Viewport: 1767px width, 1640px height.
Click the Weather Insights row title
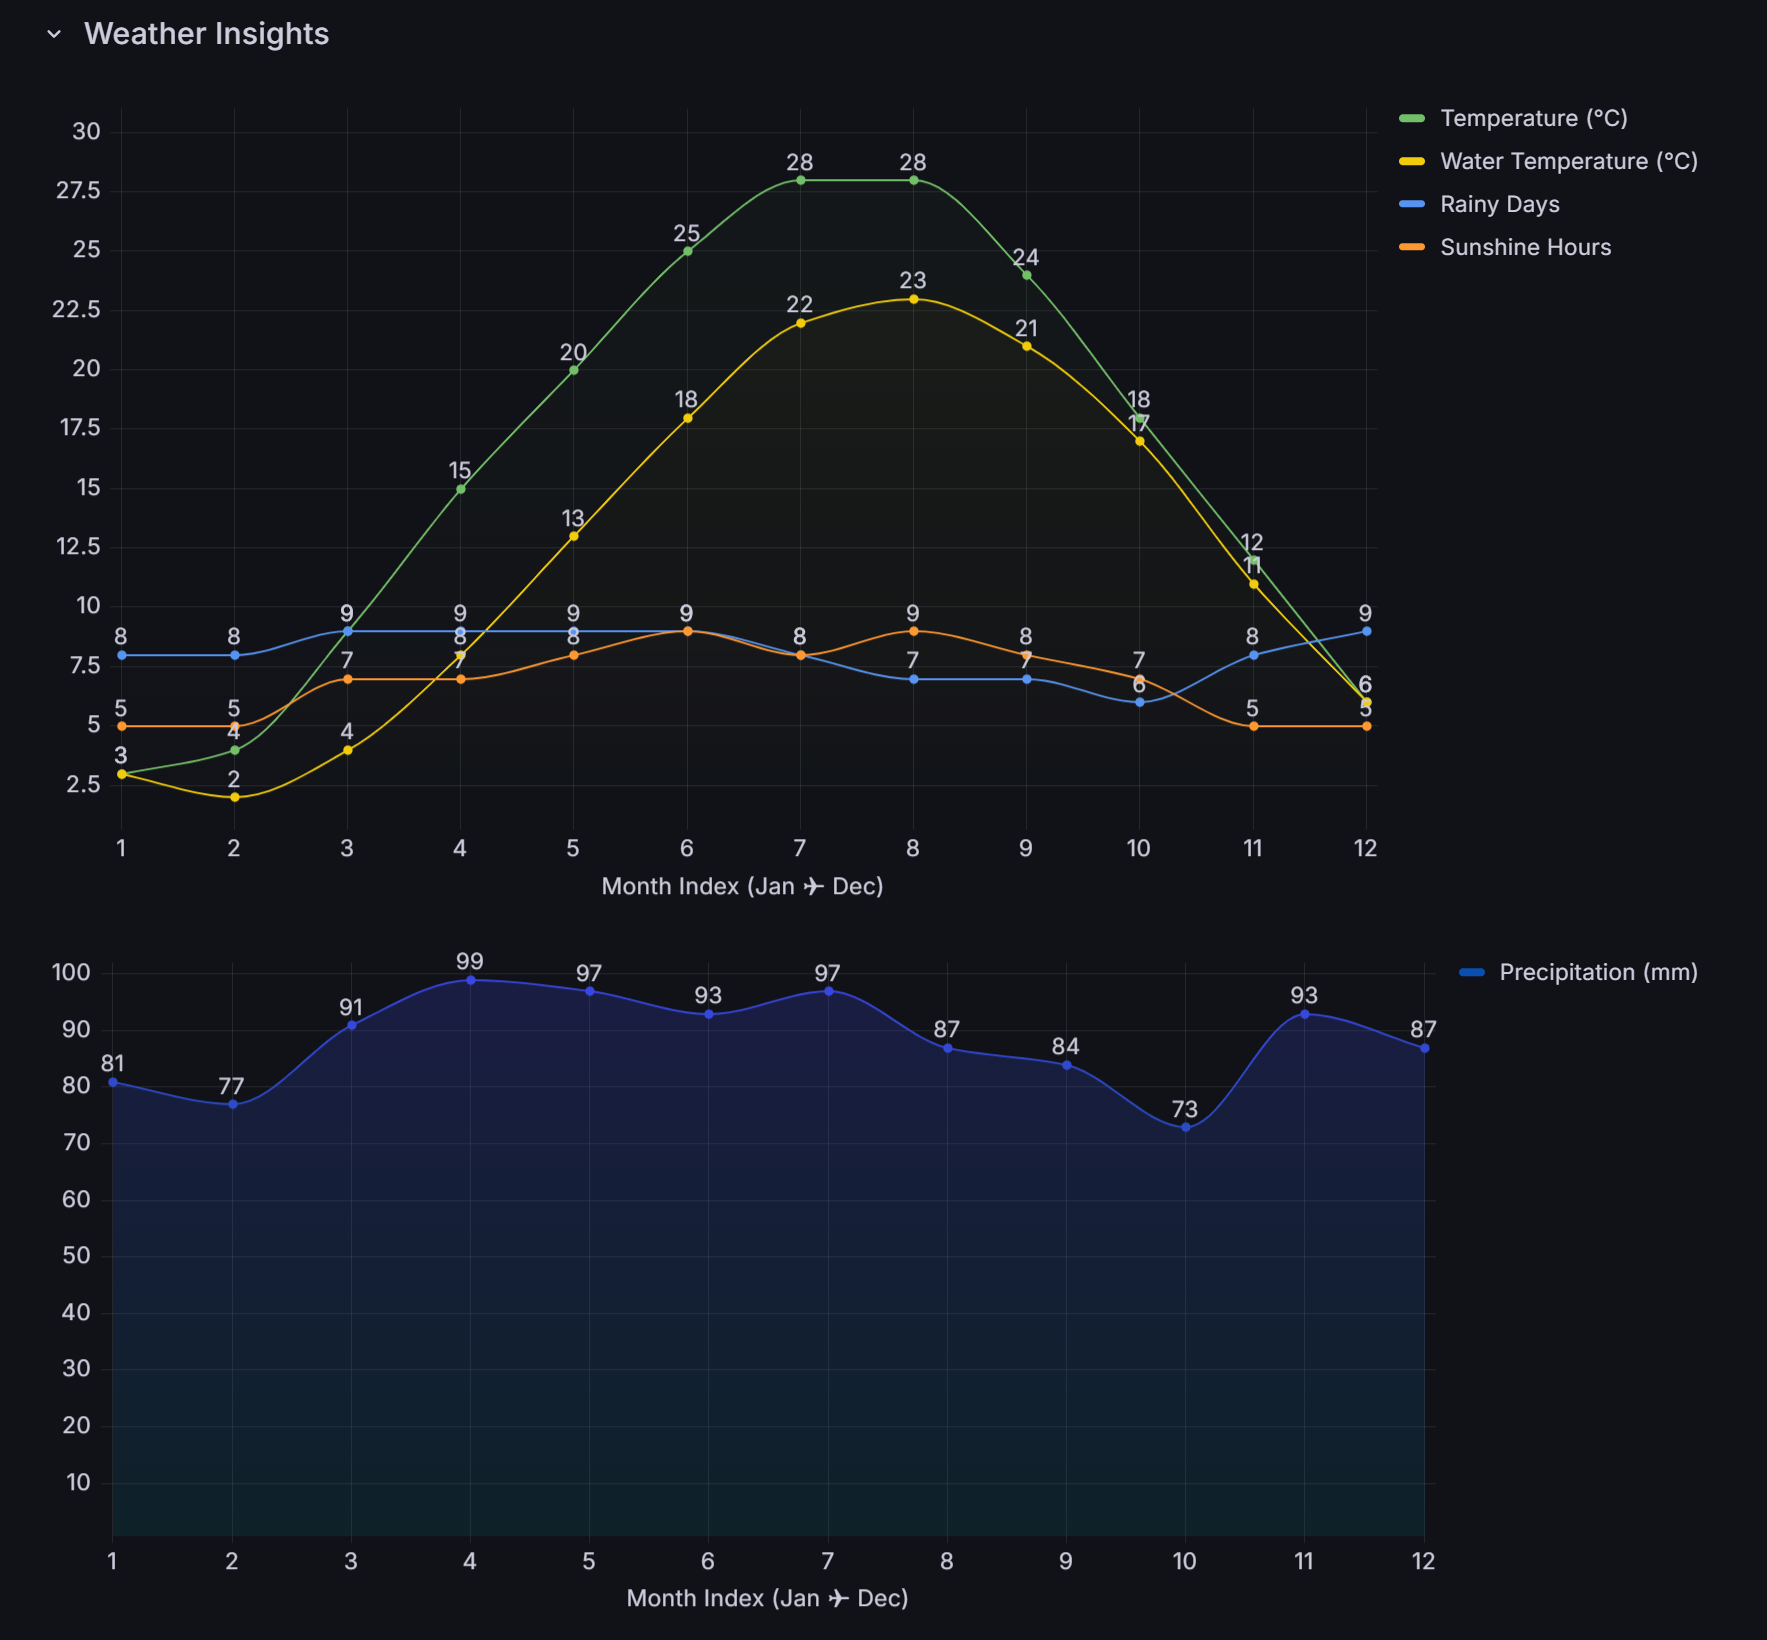coord(206,34)
